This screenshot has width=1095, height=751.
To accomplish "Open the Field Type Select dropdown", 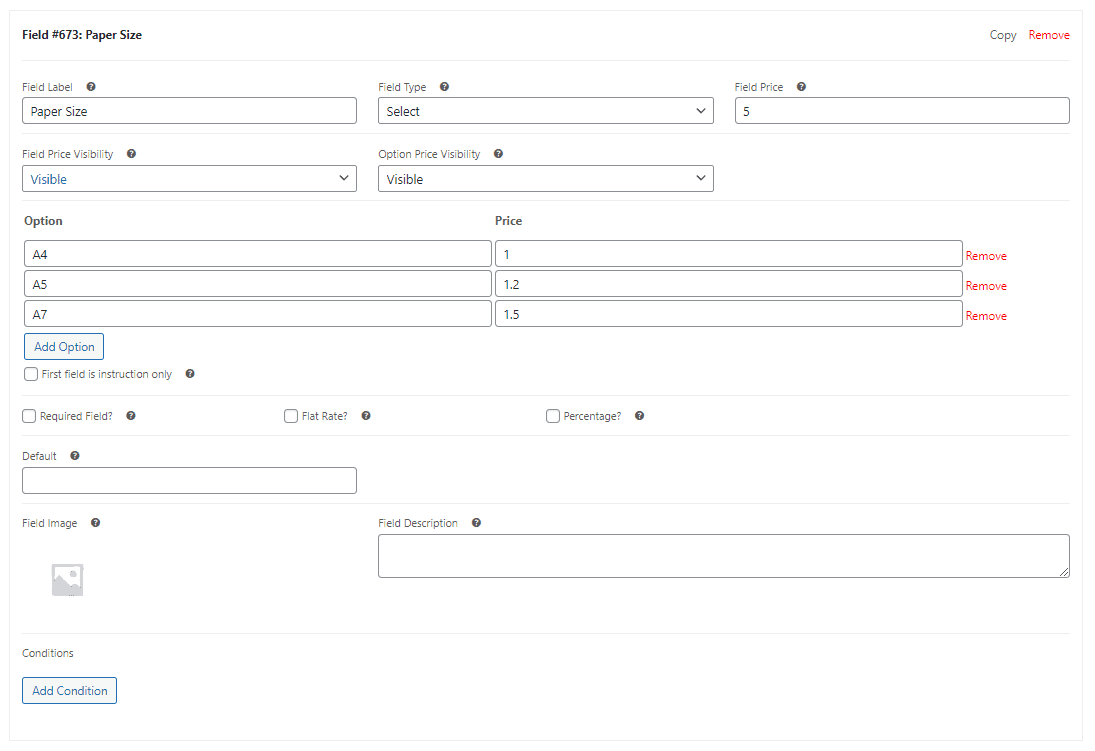I will pyautogui.click(x=545, y=111).
